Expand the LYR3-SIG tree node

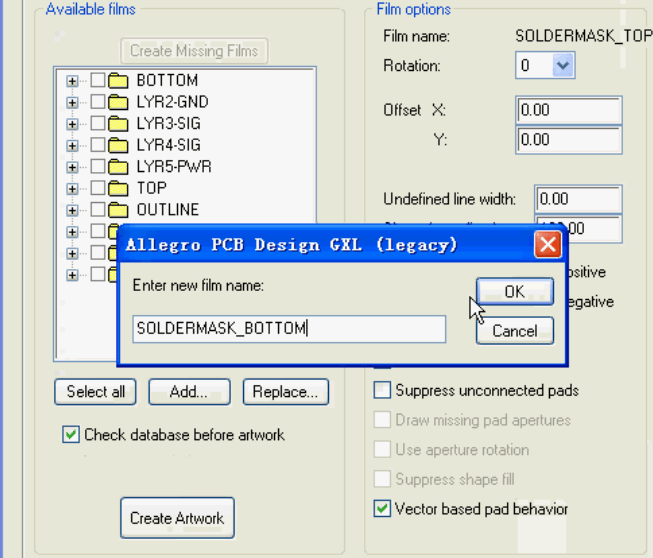click(72, 124)
